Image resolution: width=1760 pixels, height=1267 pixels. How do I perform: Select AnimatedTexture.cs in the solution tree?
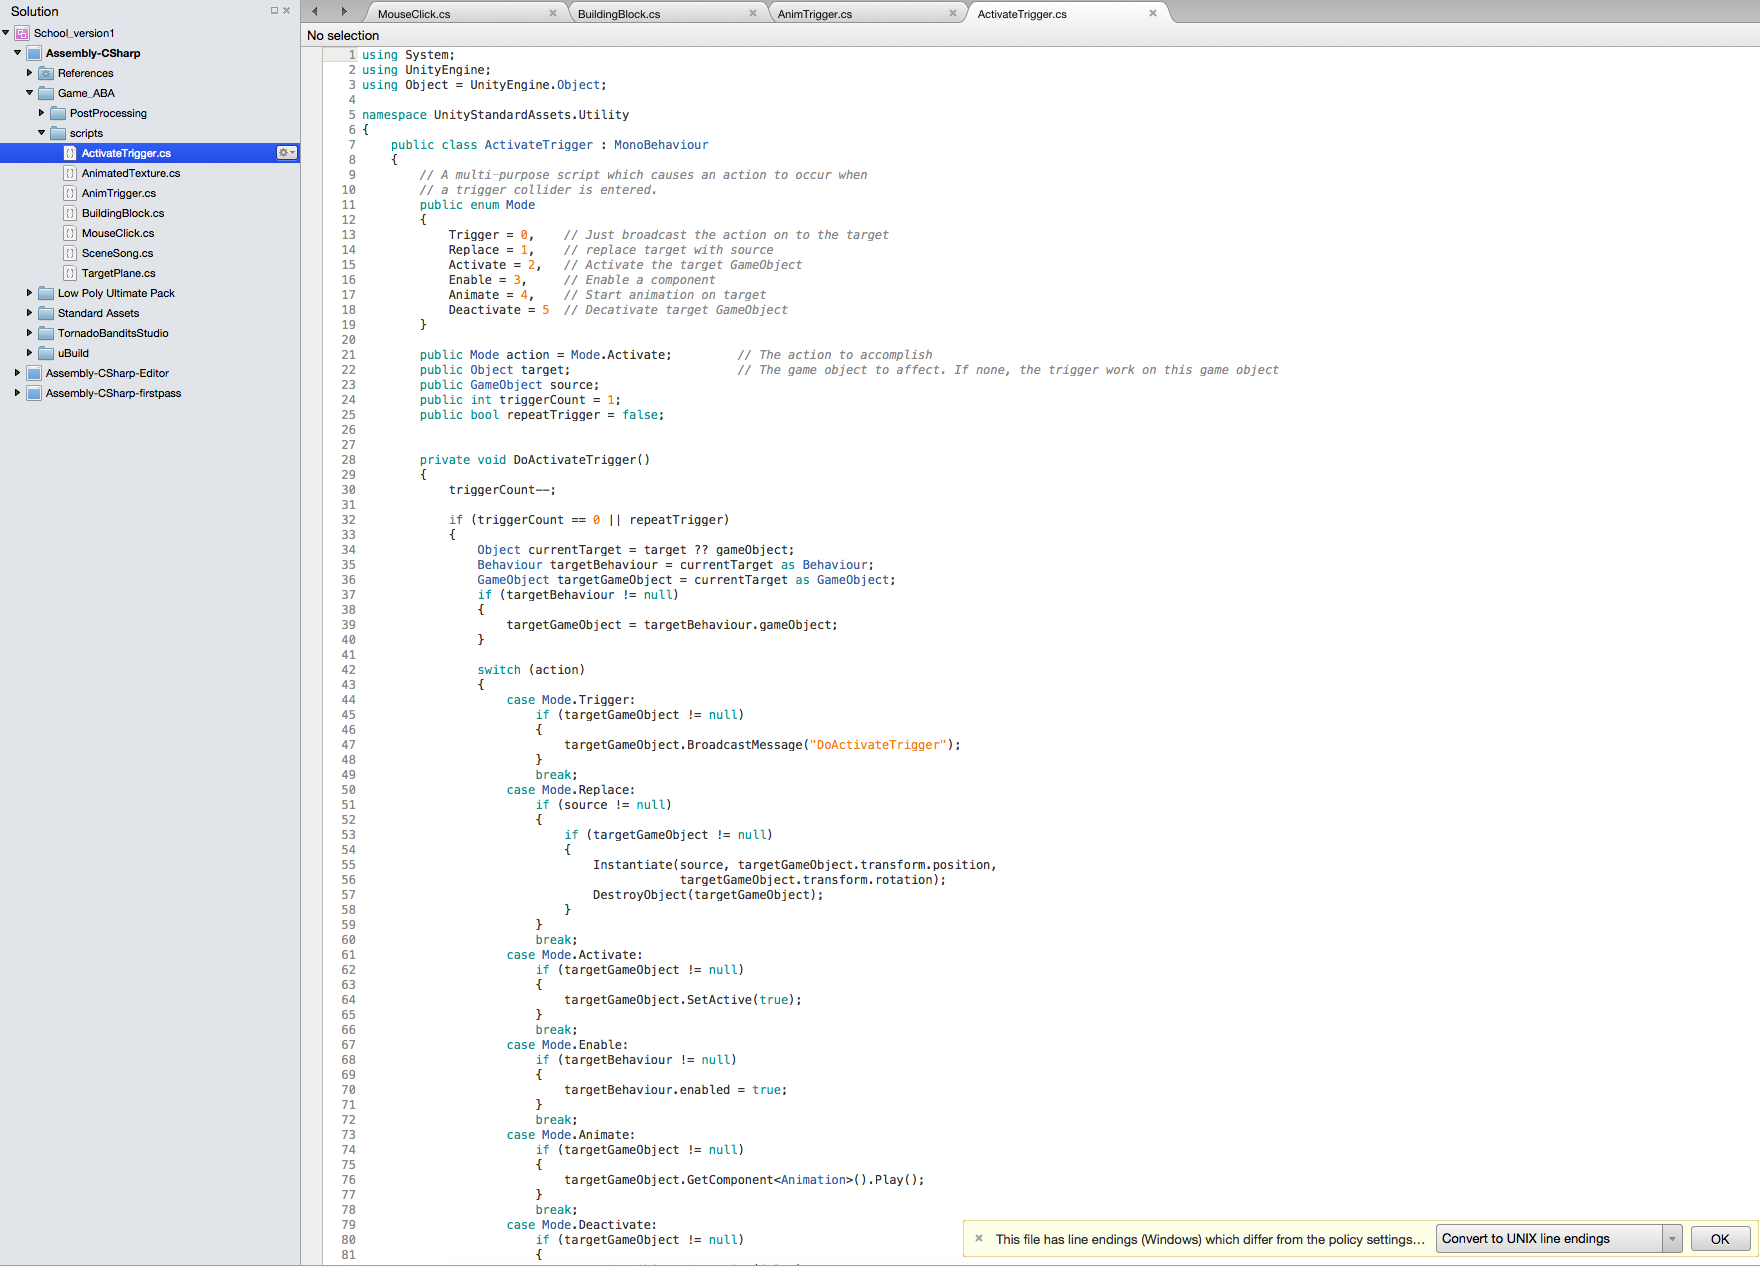[x=131, y=173]
